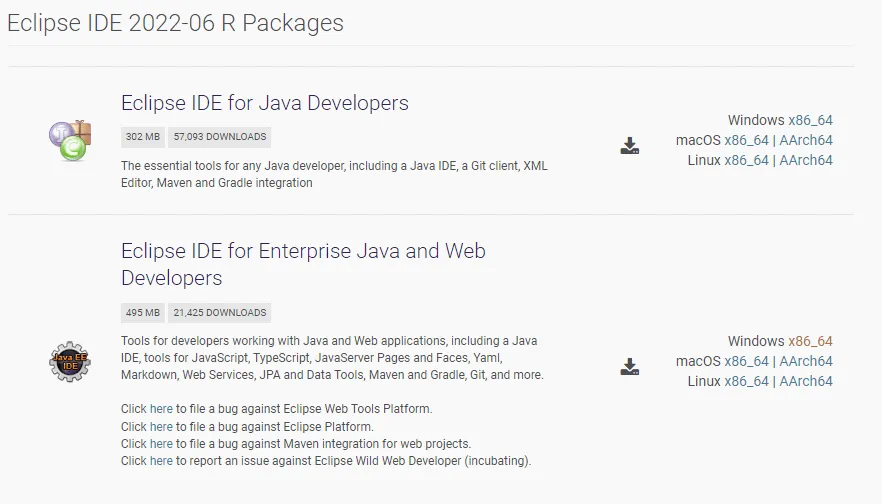Image resolution: width=882 pixels, height=504 pixels.
Task: Click the Java Developers essential tools description text
Action: (x=334, y=174)
